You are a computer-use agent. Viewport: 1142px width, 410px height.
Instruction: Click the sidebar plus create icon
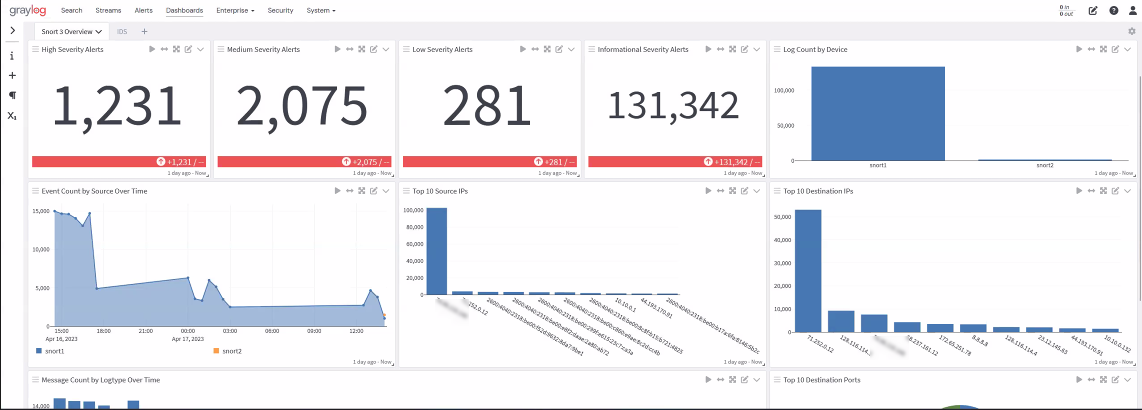coord(12,76)
